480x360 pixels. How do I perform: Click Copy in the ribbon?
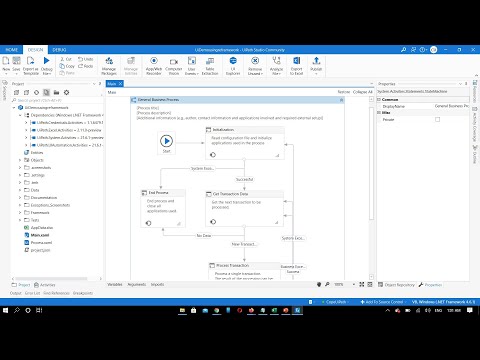pos(67,66)
